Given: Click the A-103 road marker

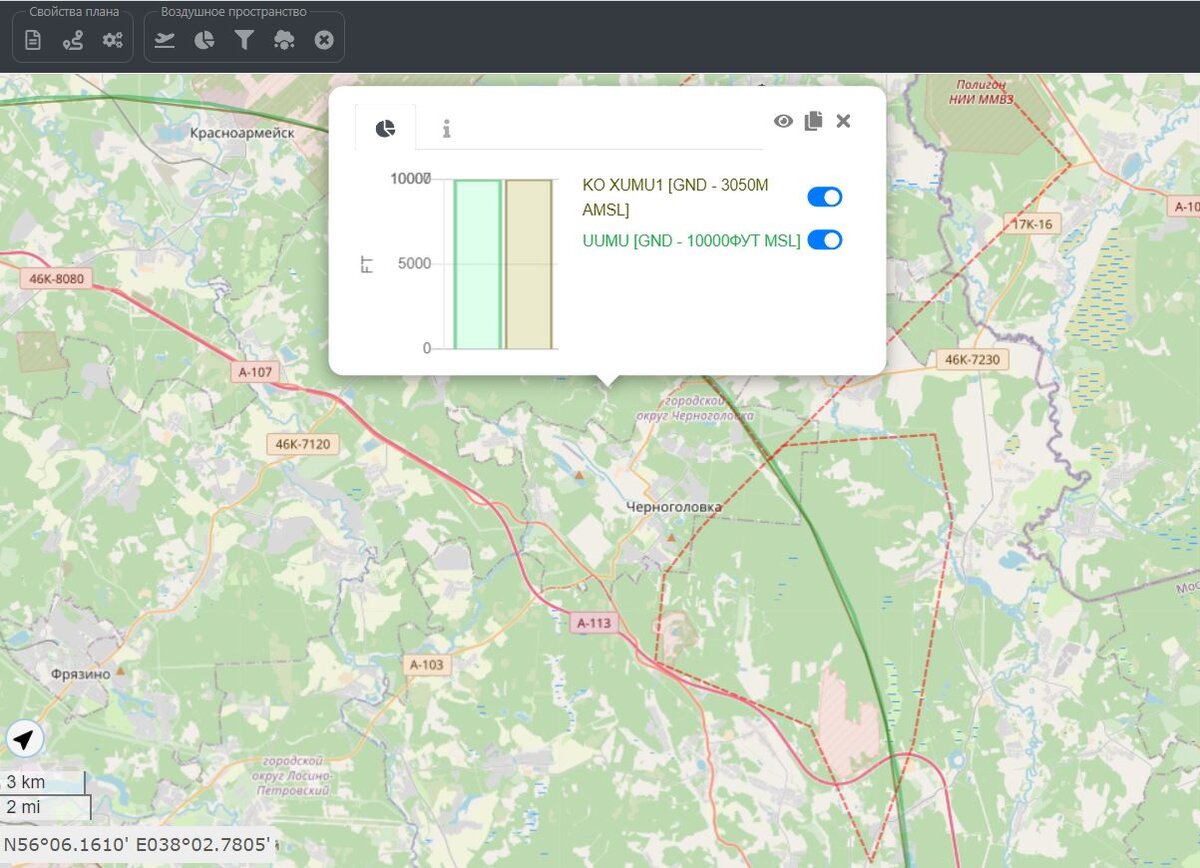Looking at the screenshot, I should pos(426,664).
